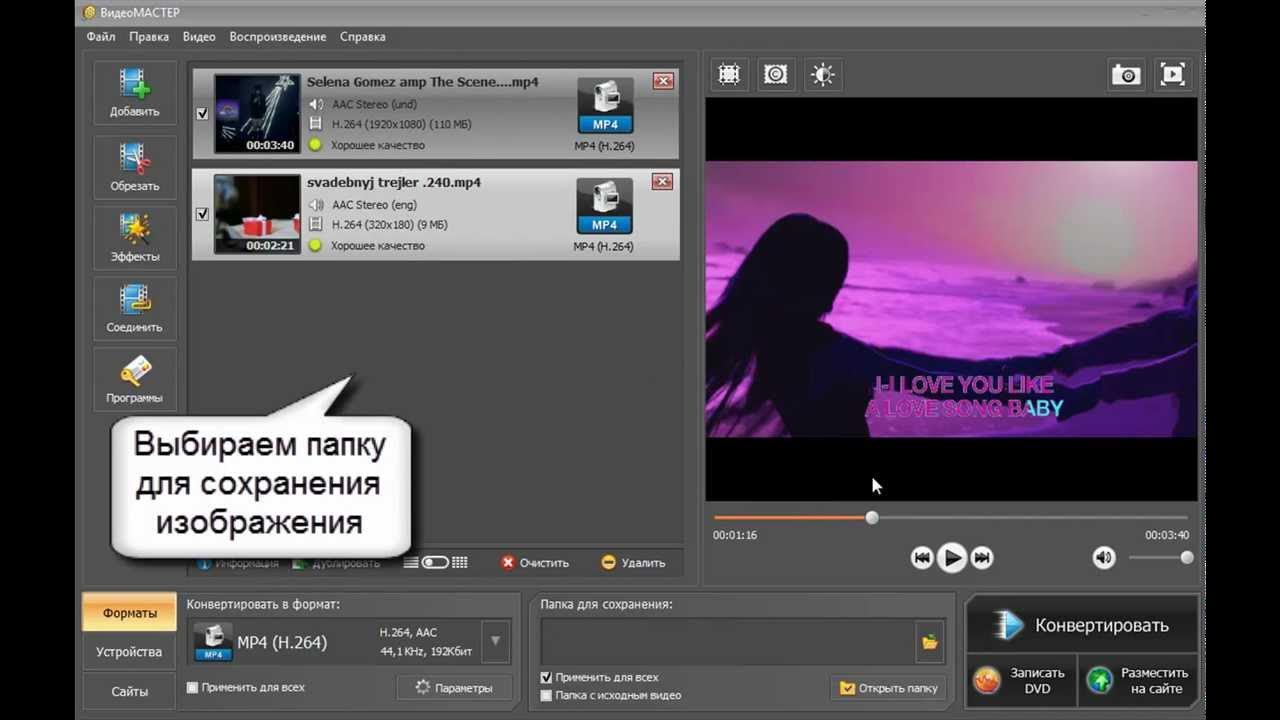Click the save folder path field

(x=729, y=642)
